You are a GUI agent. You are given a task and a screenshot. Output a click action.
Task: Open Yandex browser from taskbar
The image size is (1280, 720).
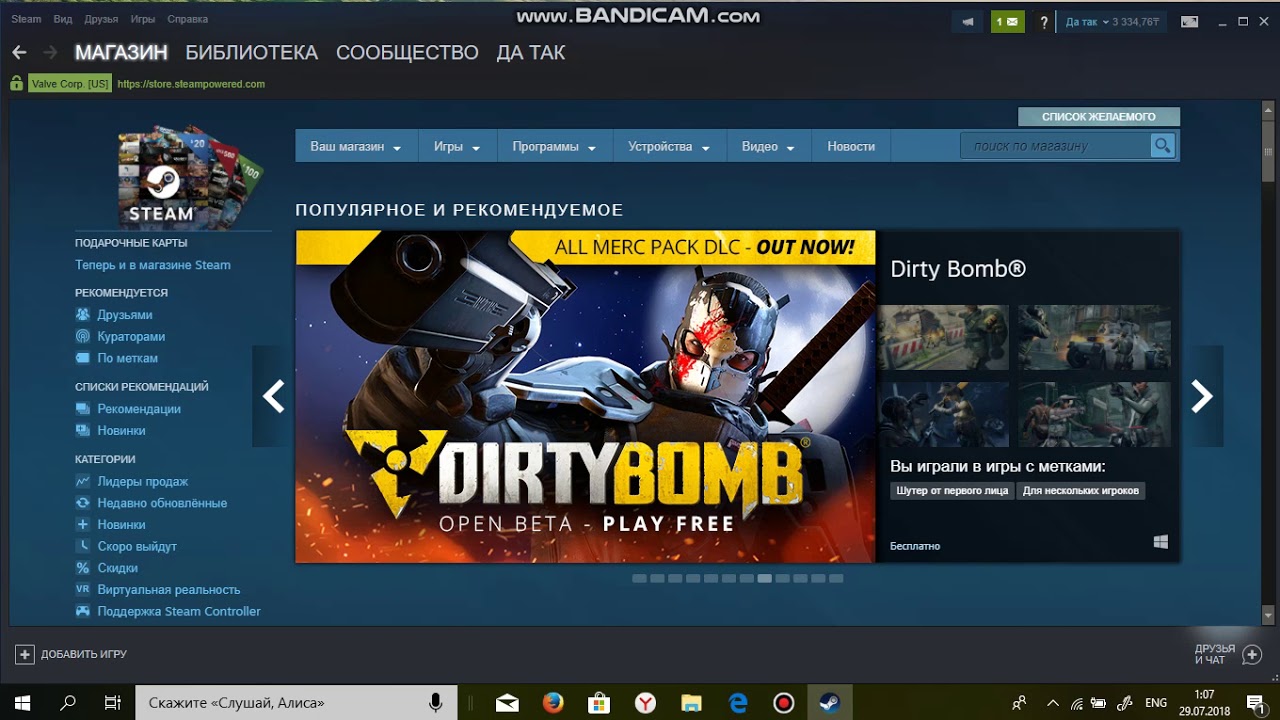point(646,703)
